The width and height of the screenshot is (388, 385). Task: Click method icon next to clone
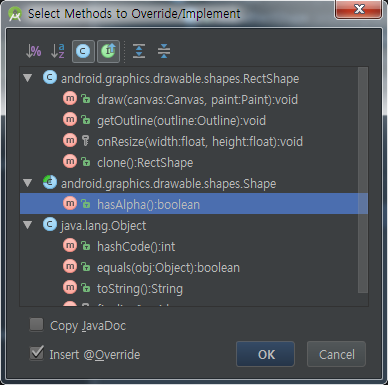coord(70,162)
